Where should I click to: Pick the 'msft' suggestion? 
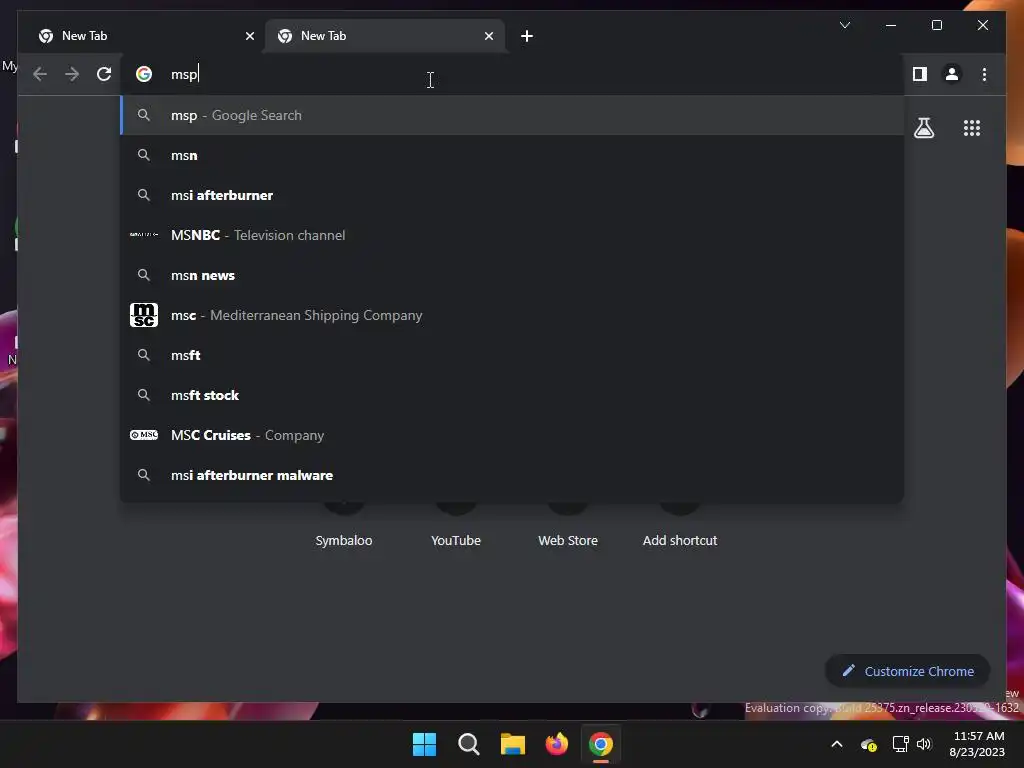click(x=513, y=355)
